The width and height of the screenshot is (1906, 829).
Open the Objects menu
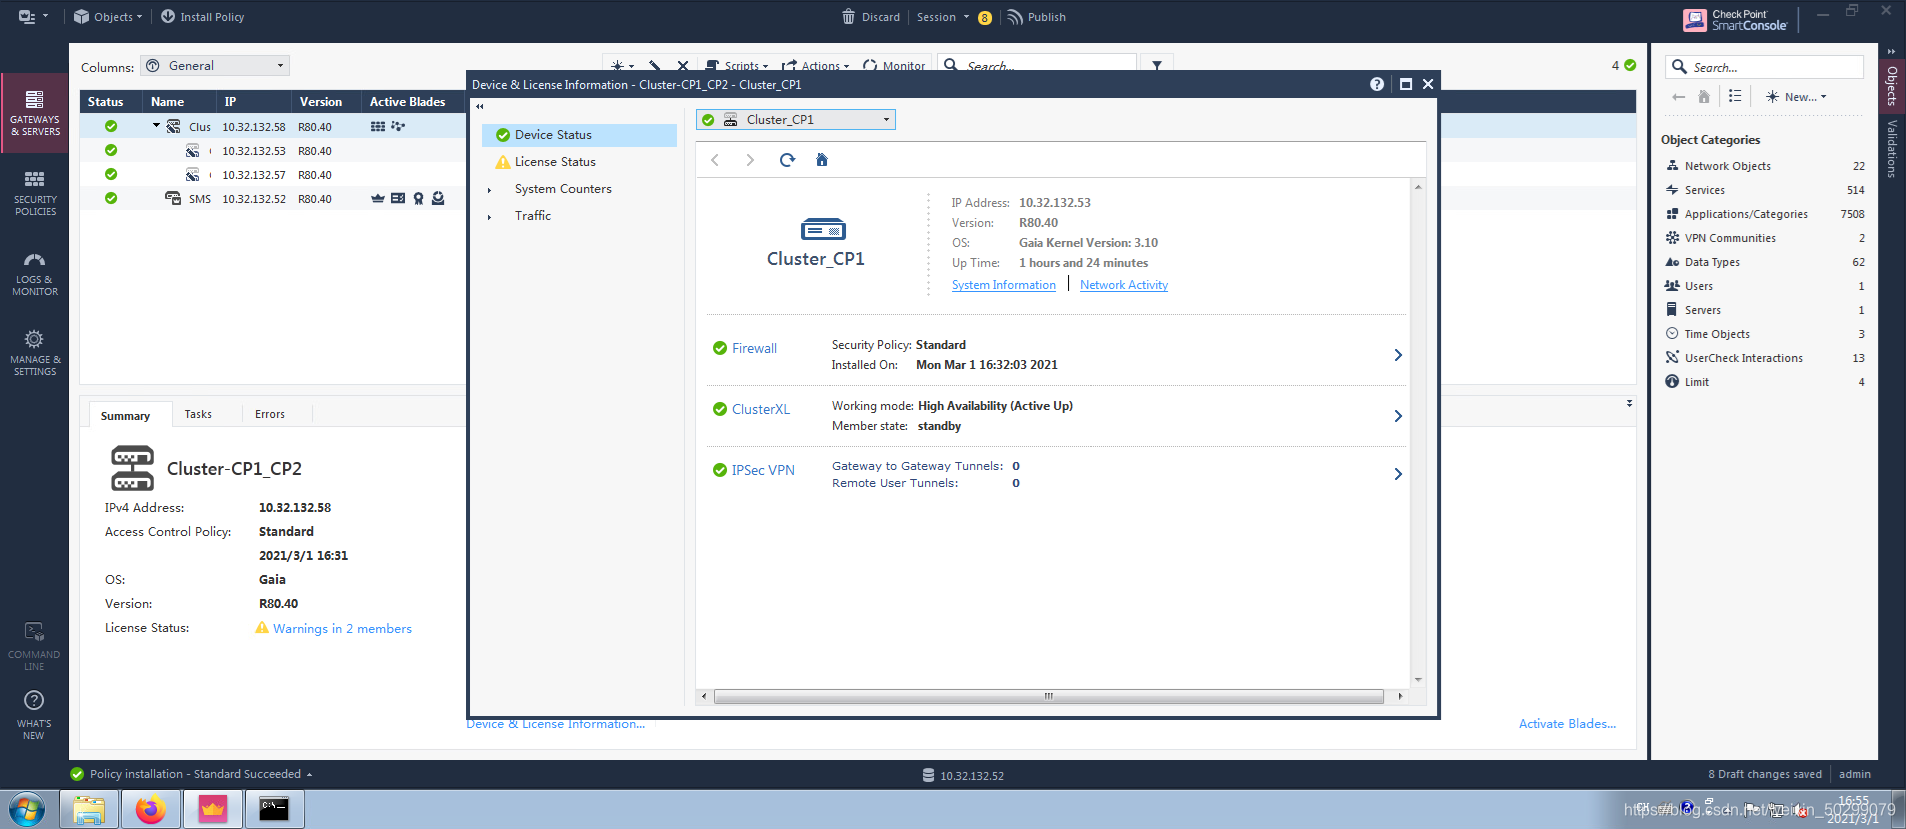[108, 17]
